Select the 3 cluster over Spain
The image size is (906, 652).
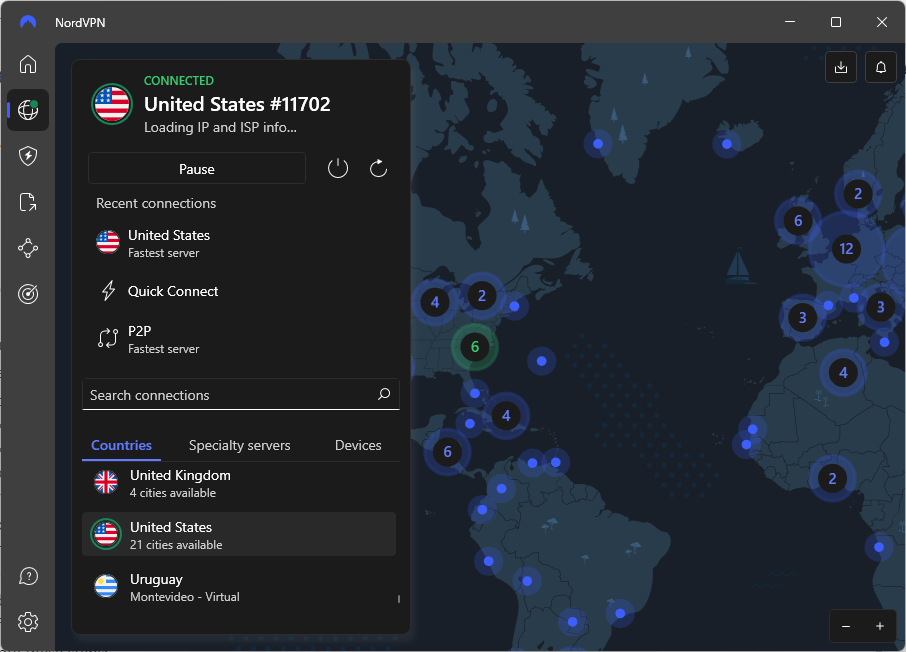[x=802, y=317]
